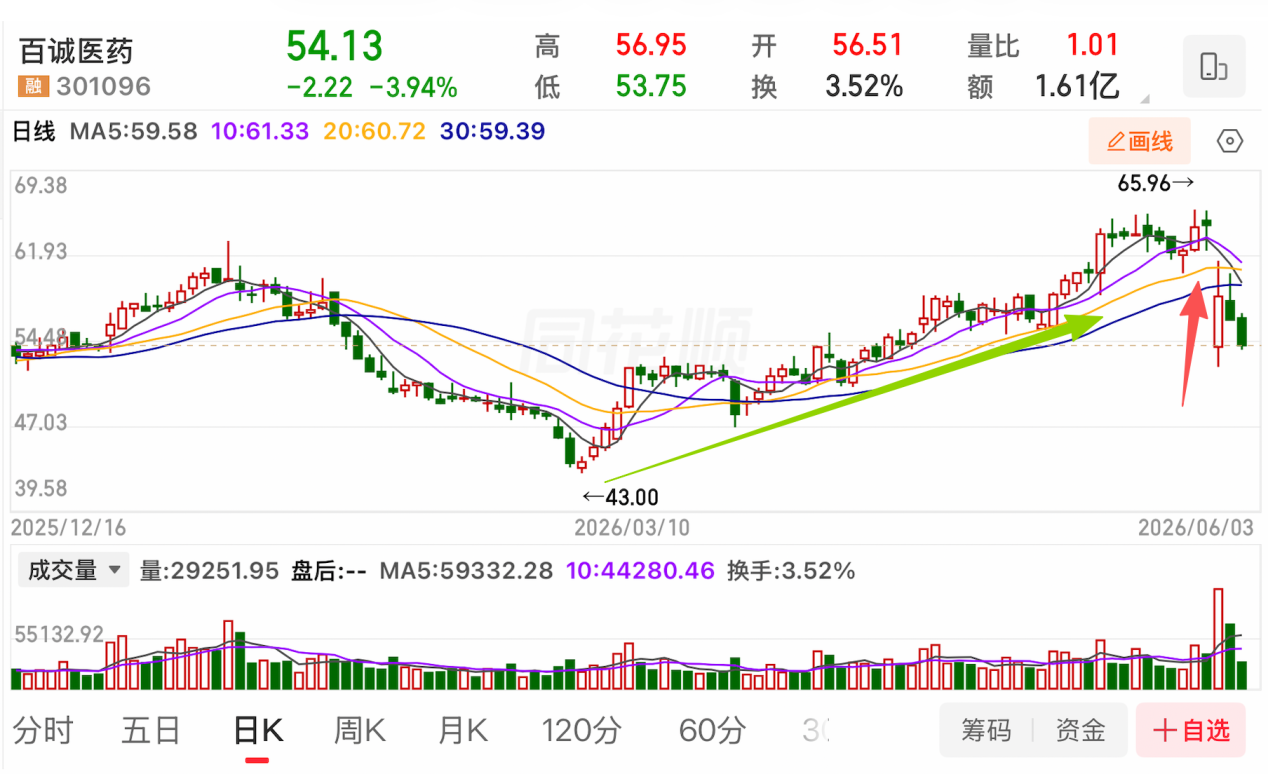Open 资金 capital flow button

pyautogui.click(x=1080, y=730)
